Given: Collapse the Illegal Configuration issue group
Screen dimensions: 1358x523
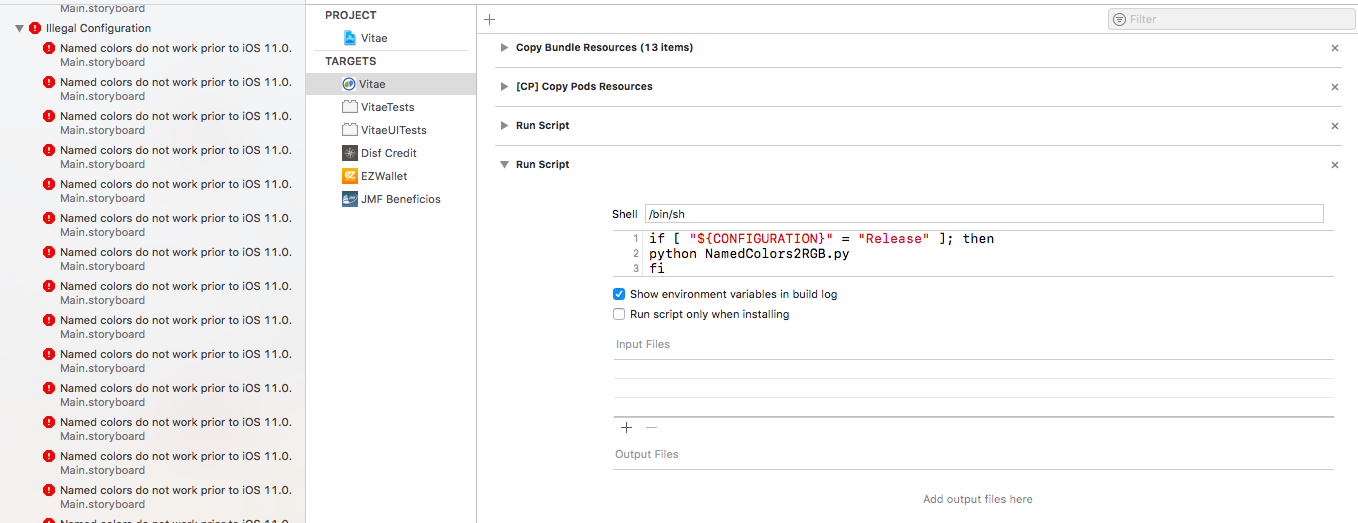Looking at the screenshot, I should coord(19,29).
